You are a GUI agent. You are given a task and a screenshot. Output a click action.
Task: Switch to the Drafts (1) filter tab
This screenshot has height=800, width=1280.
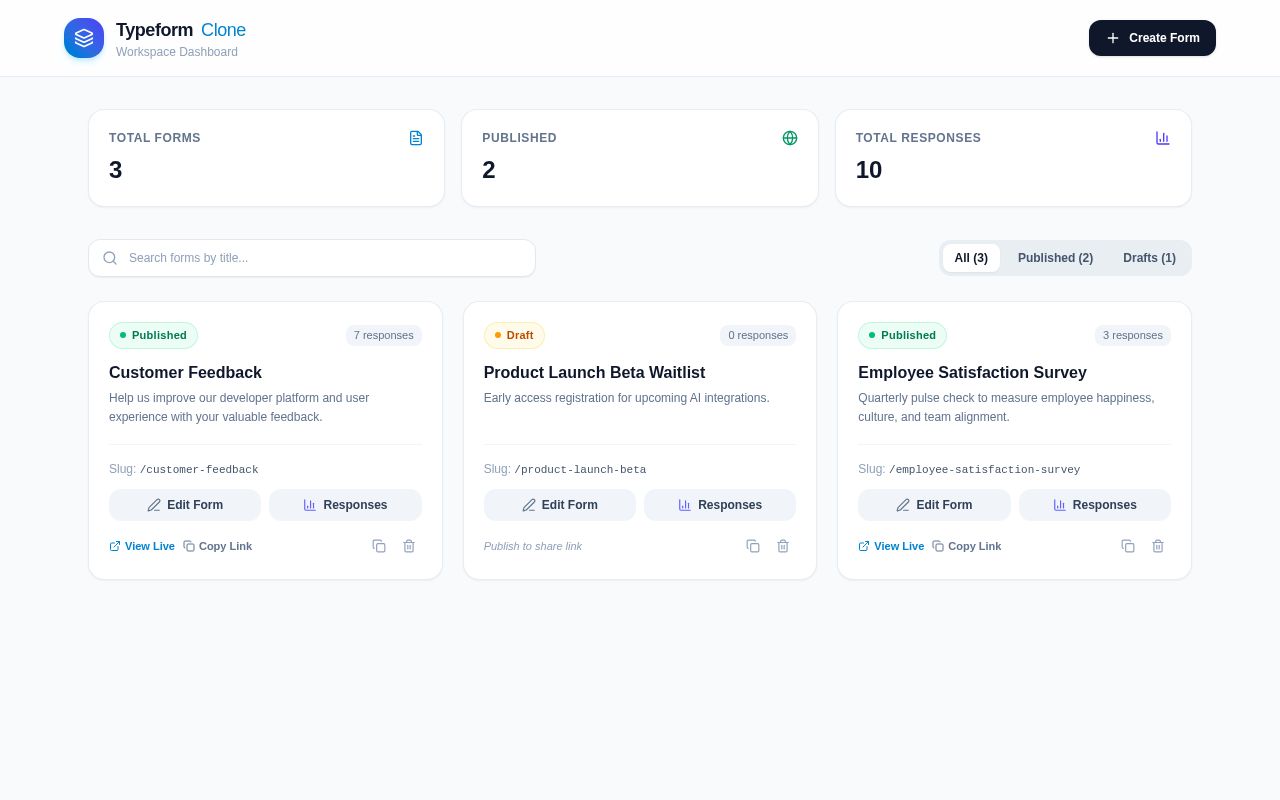pos(1149,258)
